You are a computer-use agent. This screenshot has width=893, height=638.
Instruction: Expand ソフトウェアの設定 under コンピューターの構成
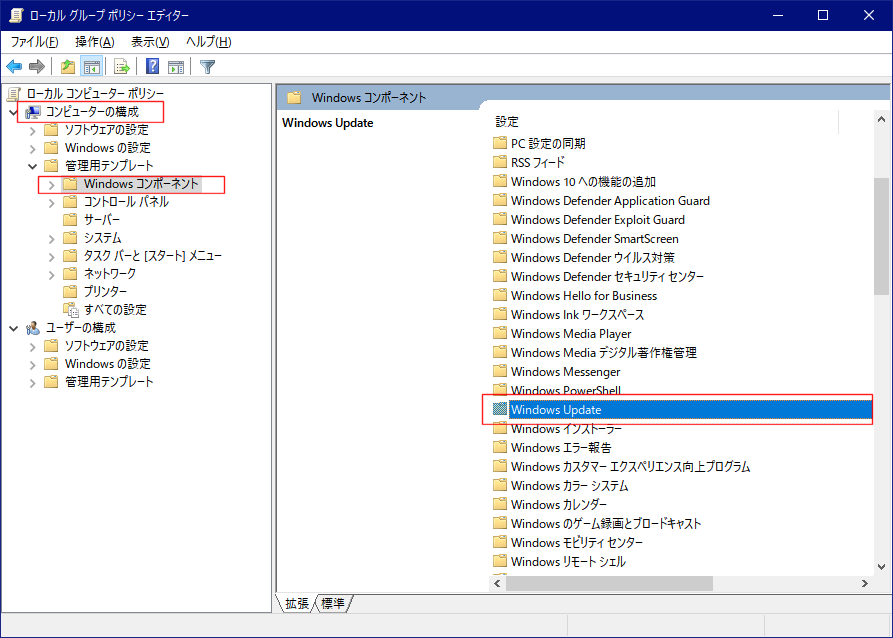coord(32,131)
